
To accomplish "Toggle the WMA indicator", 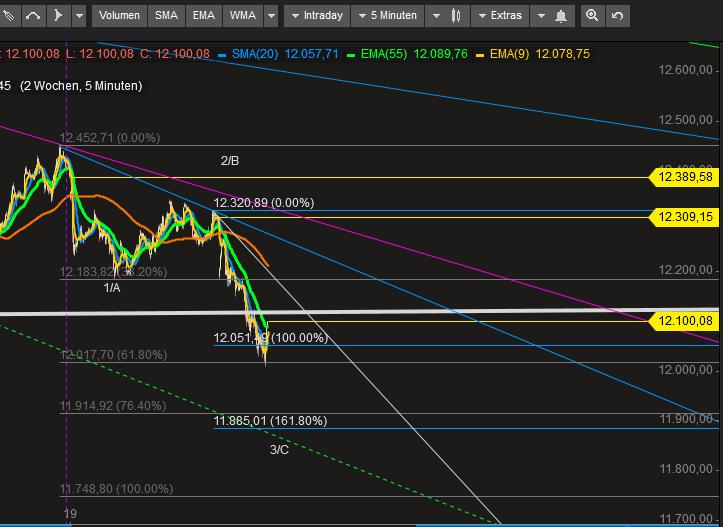I will coord(243,16).
